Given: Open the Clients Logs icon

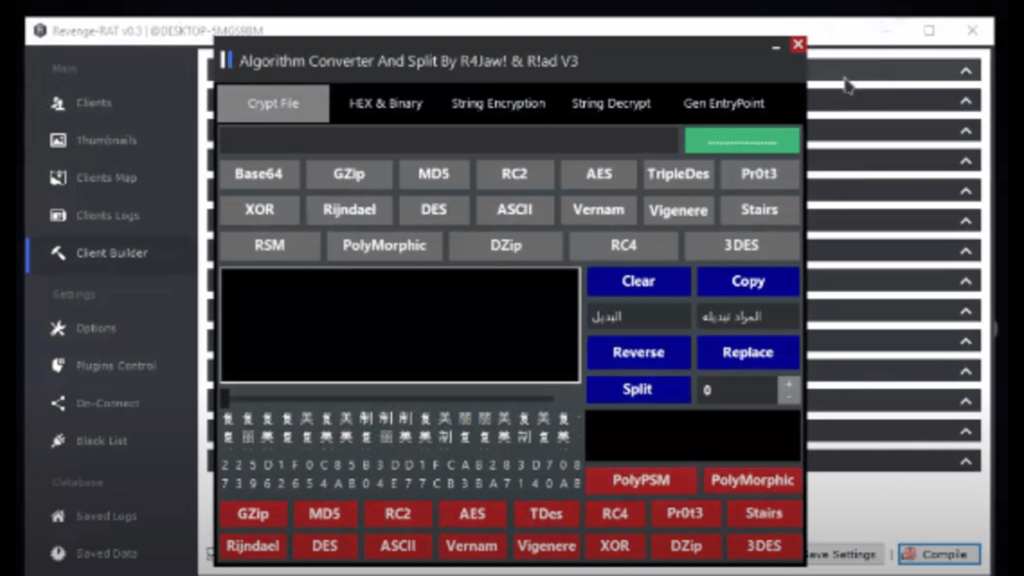Looking at the screenshot, I should click(x=58, y=216).
